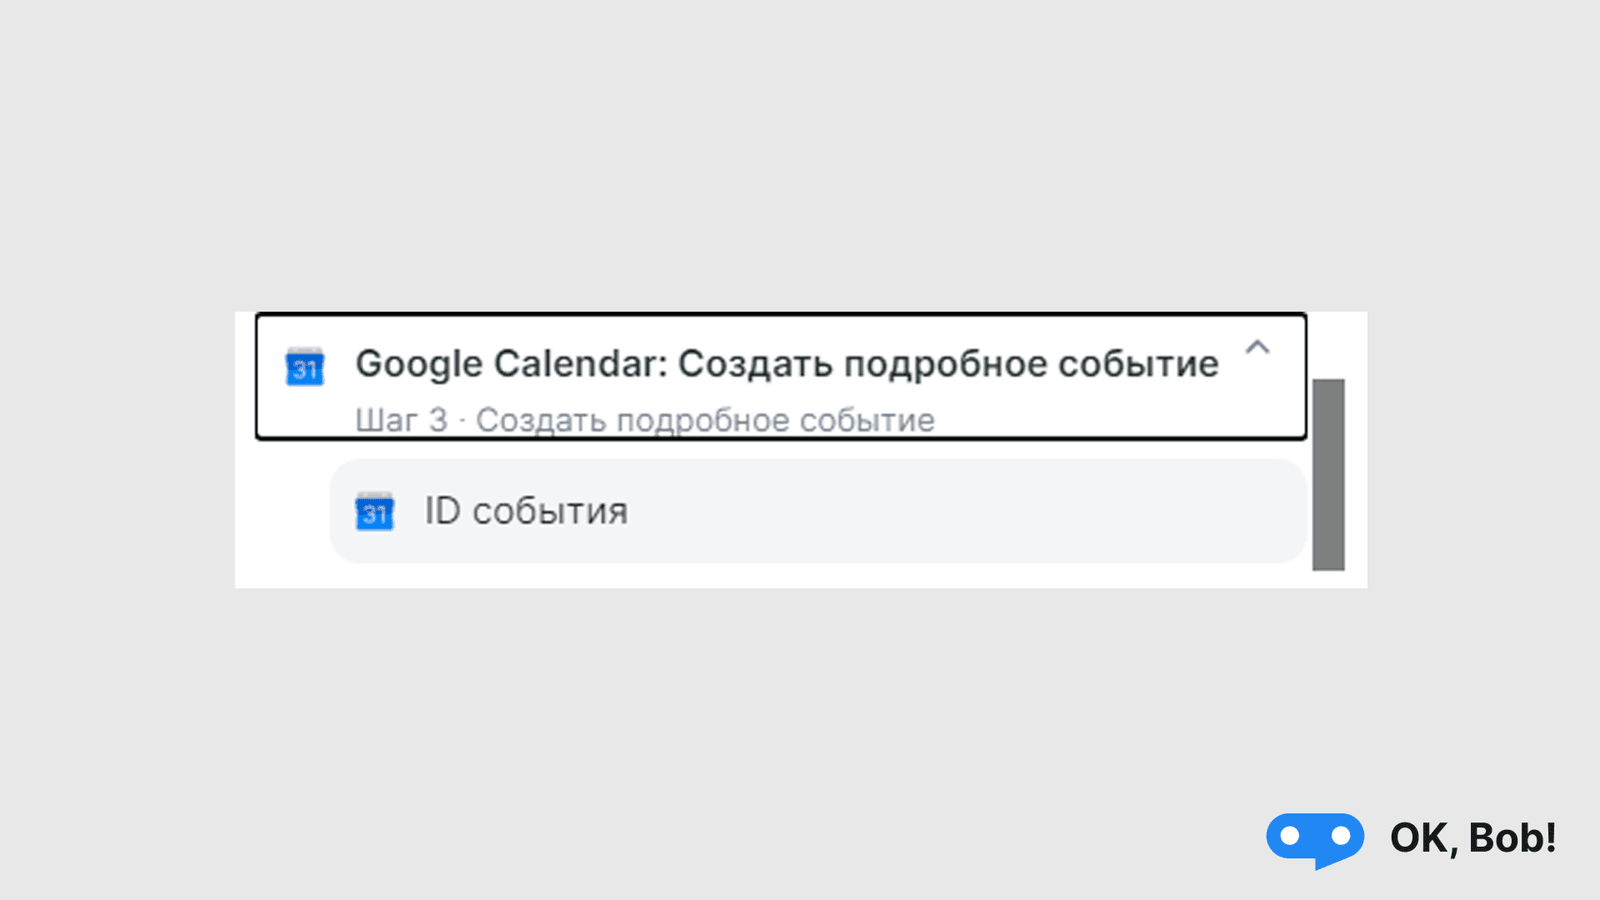
Task: Click the calendar icon inside the ID события row
Action: point(374,512)
